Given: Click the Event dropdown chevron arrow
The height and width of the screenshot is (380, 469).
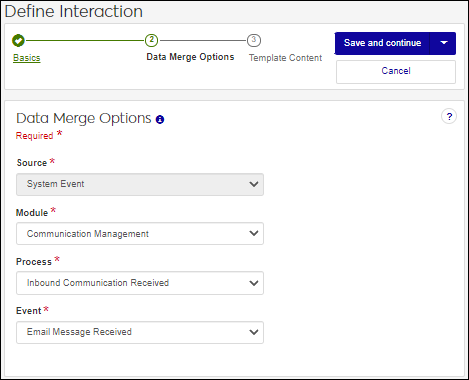Looking at the screenshot, I should click(254, 332).
